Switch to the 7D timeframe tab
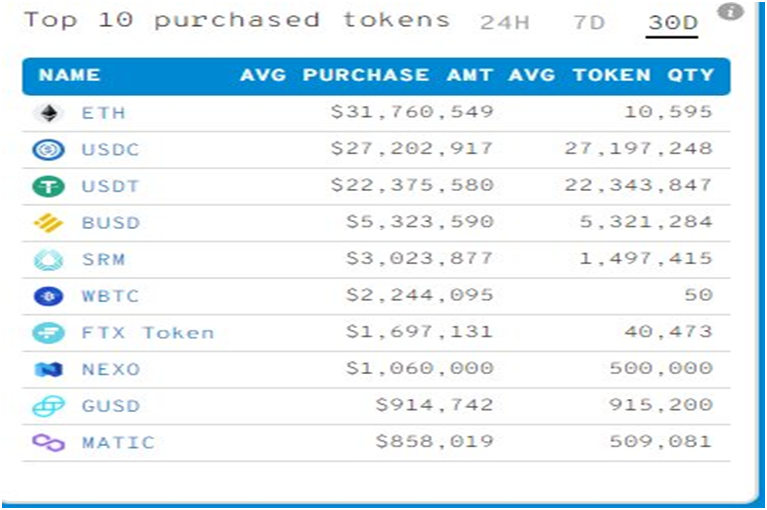Screen dimensions: 767x510 click(589, 22)
